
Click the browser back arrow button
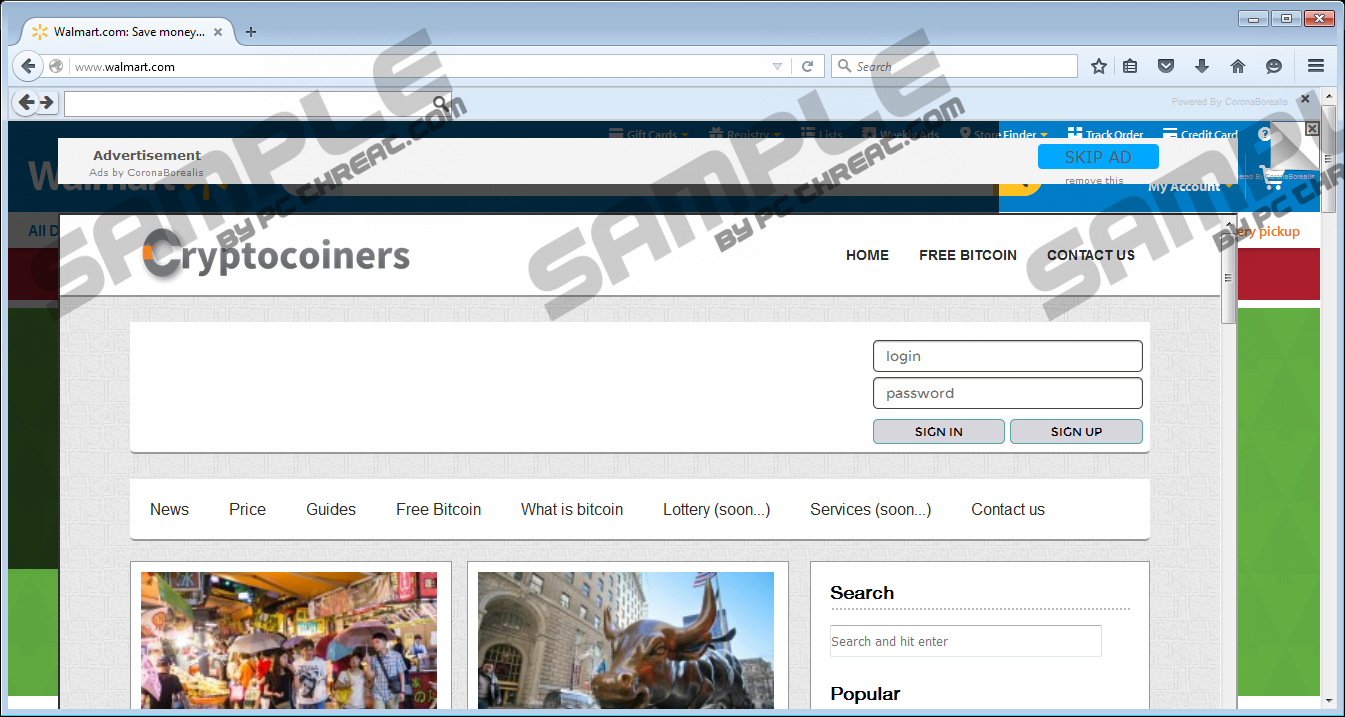28,66
